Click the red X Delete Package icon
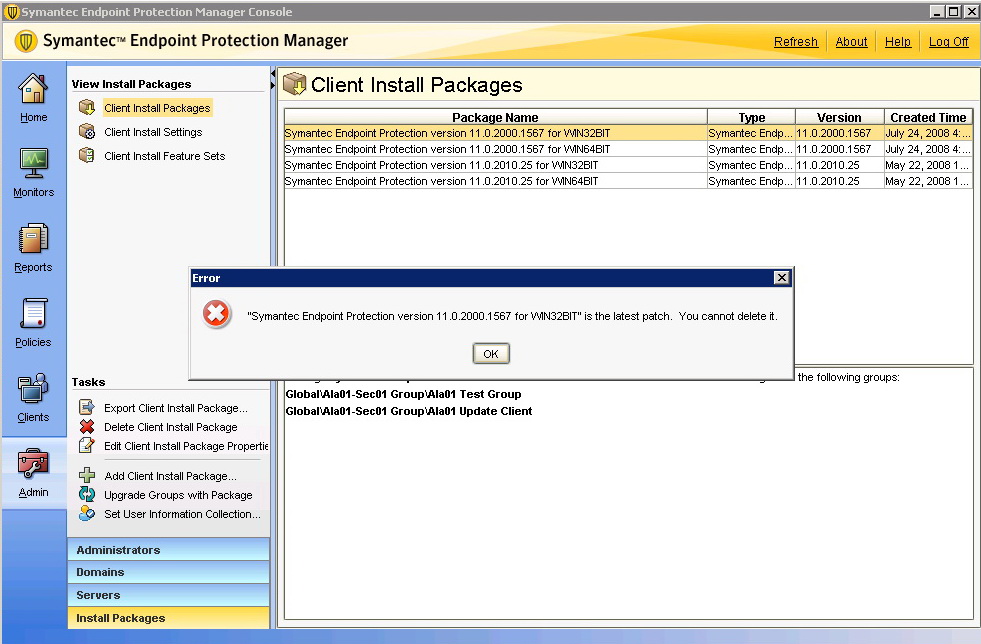Image resolution: width=981 pixels, height=644 pixels. point(87,427)
